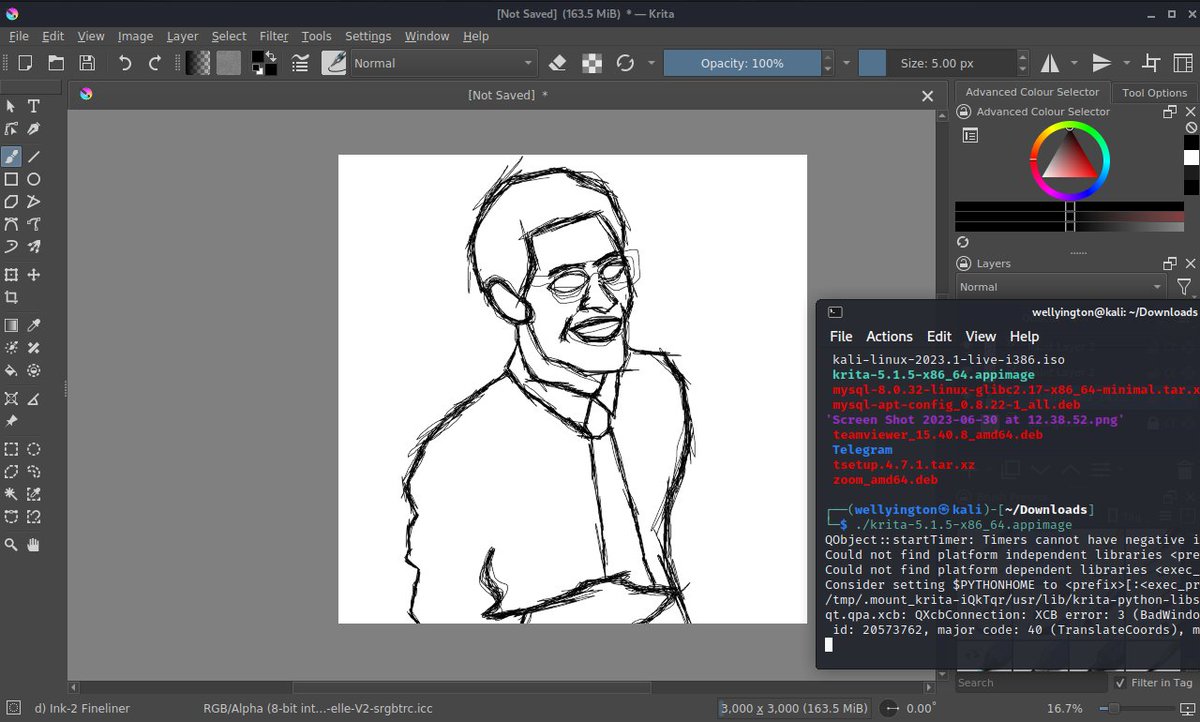This screenshot has height=722, width=1200.
Task: Select the Edit Shapes tool
Action: (x=11, y=129)
